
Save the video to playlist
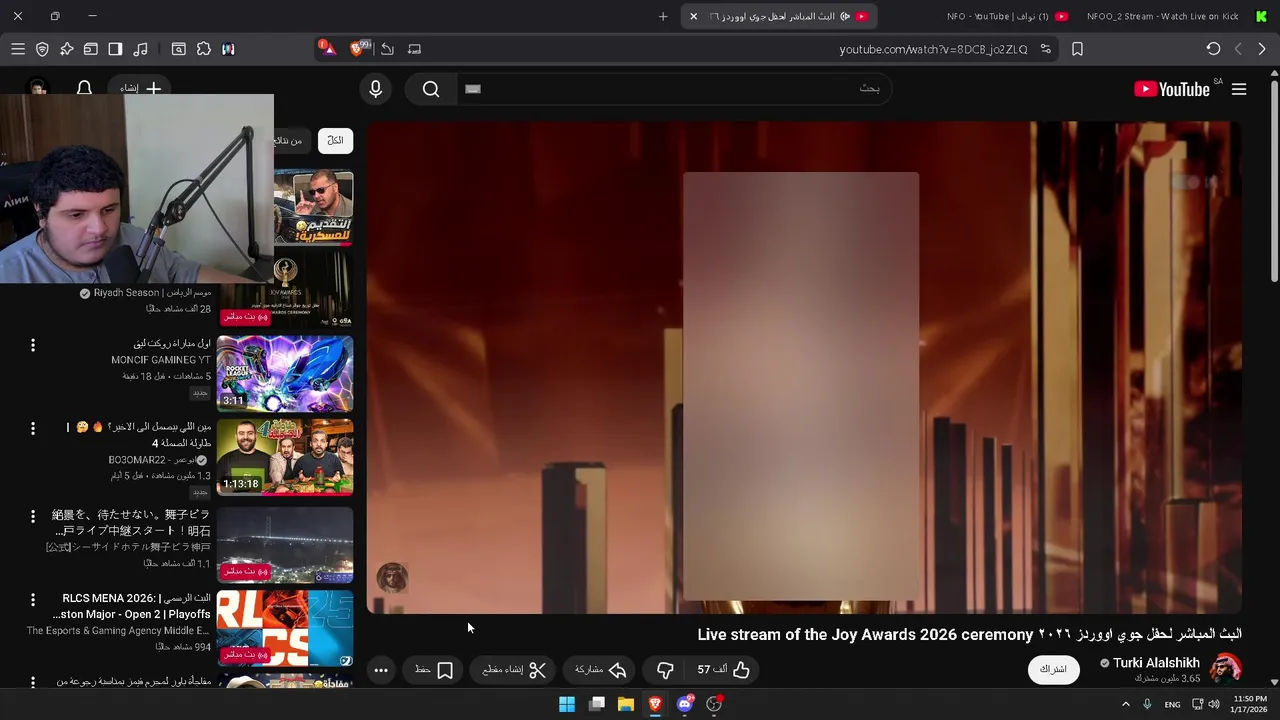(434, 670)
